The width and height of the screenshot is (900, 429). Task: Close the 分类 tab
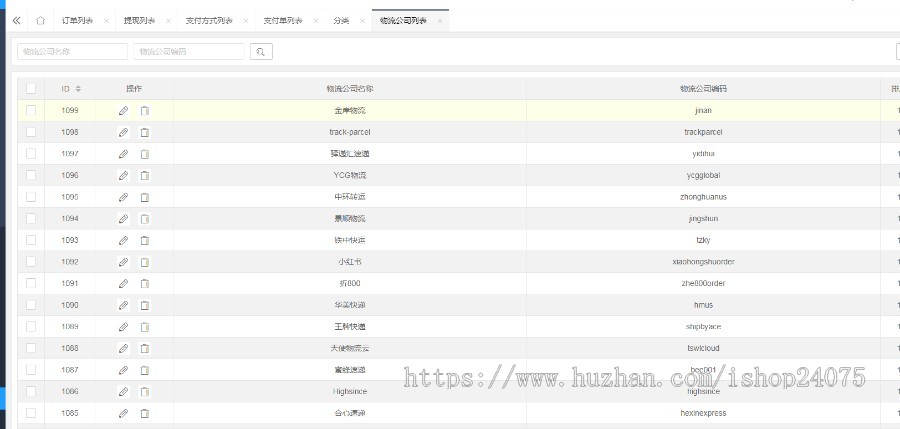[362, 21]
